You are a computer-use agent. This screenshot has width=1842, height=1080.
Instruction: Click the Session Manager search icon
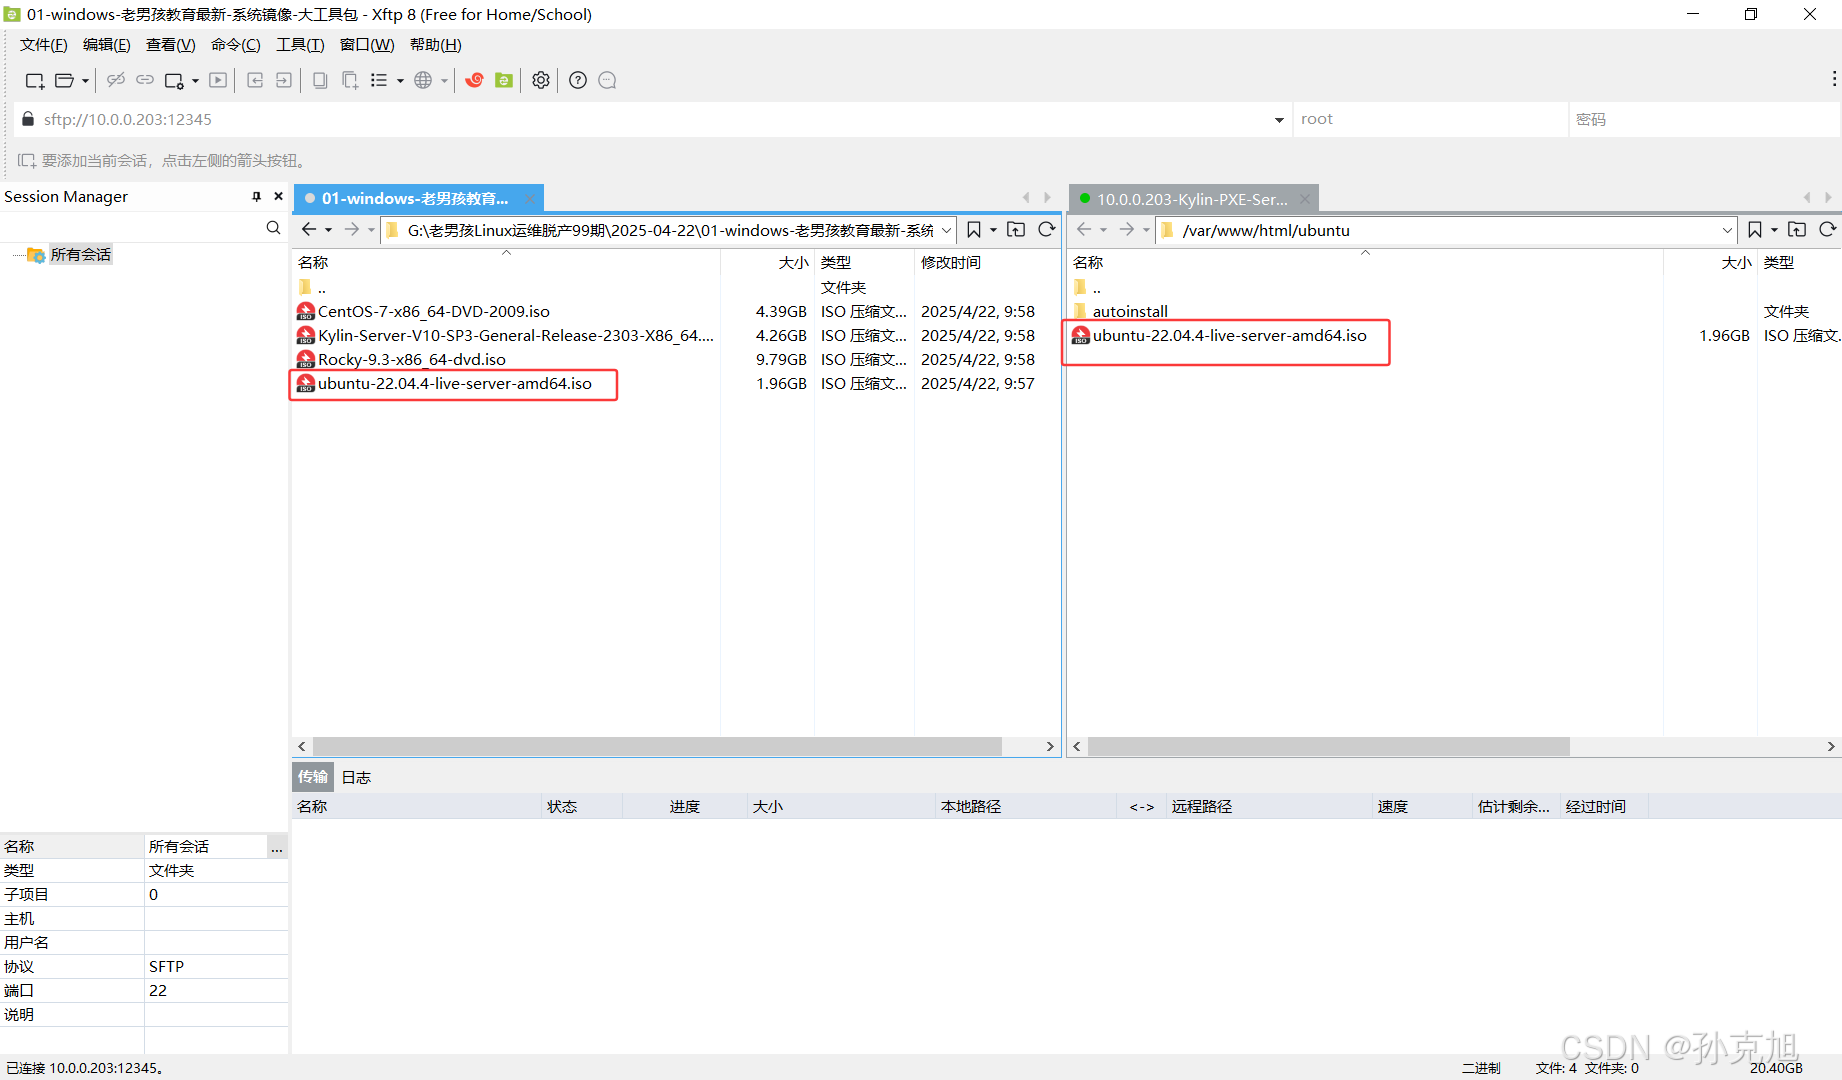click(273, 228)
